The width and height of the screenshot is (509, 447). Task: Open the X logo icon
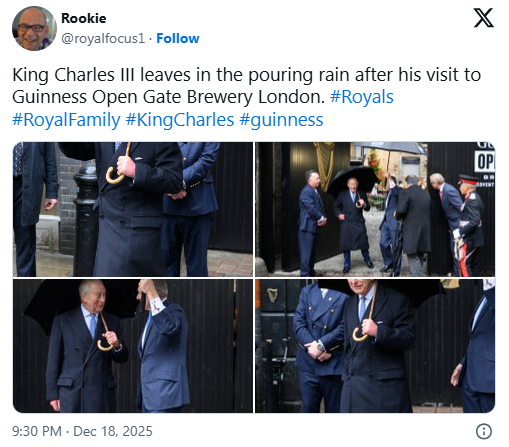point(484,18)
